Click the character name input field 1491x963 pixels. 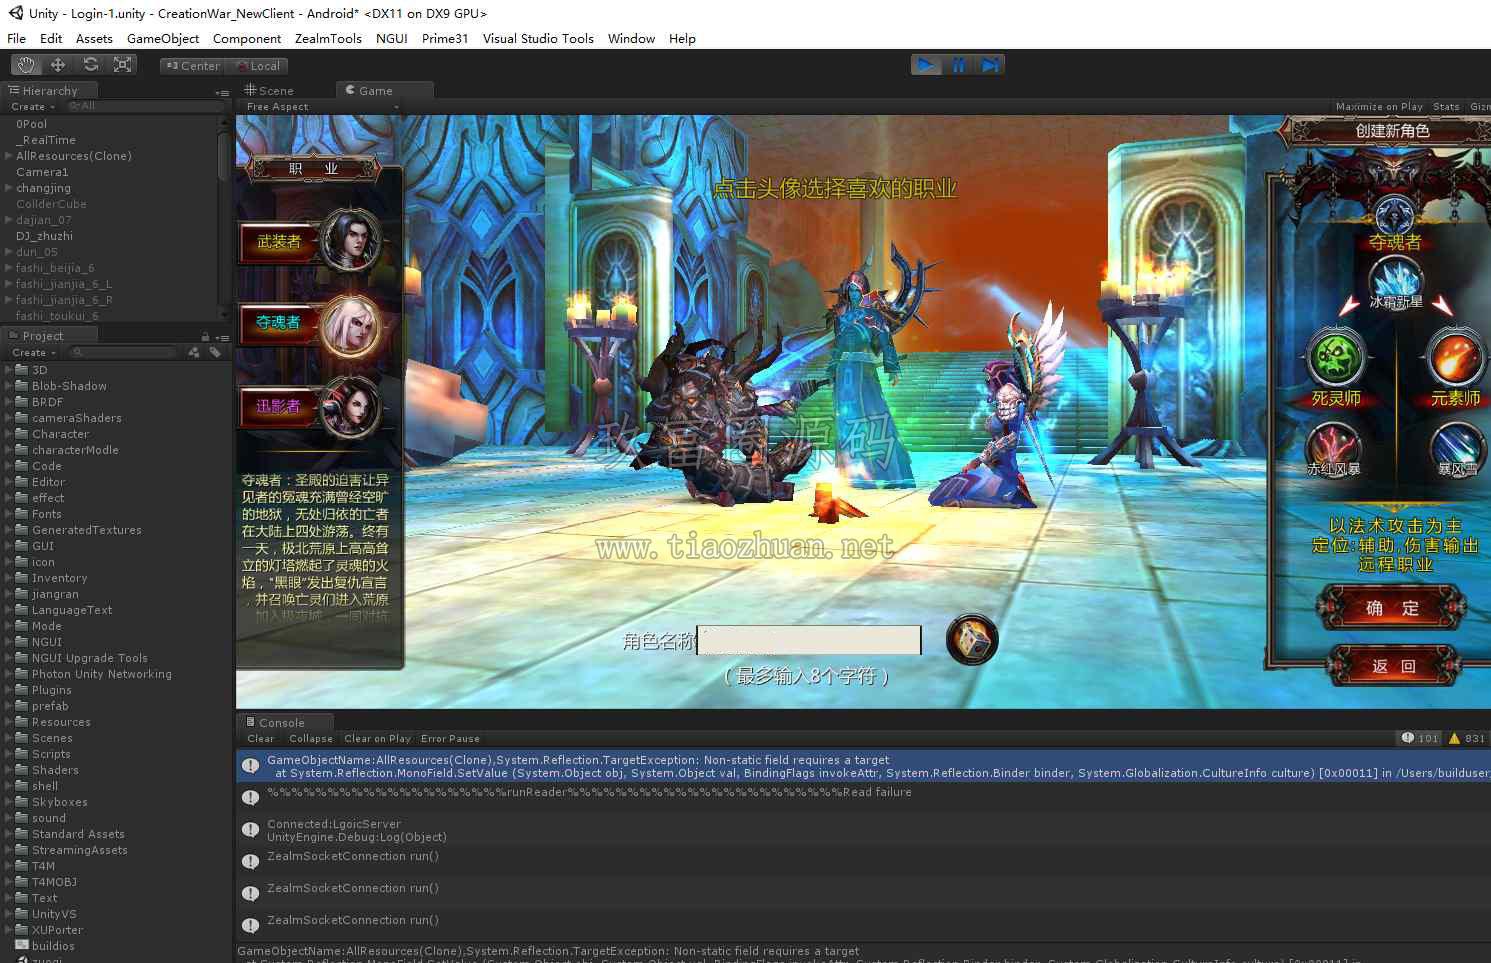click(809, 641)
